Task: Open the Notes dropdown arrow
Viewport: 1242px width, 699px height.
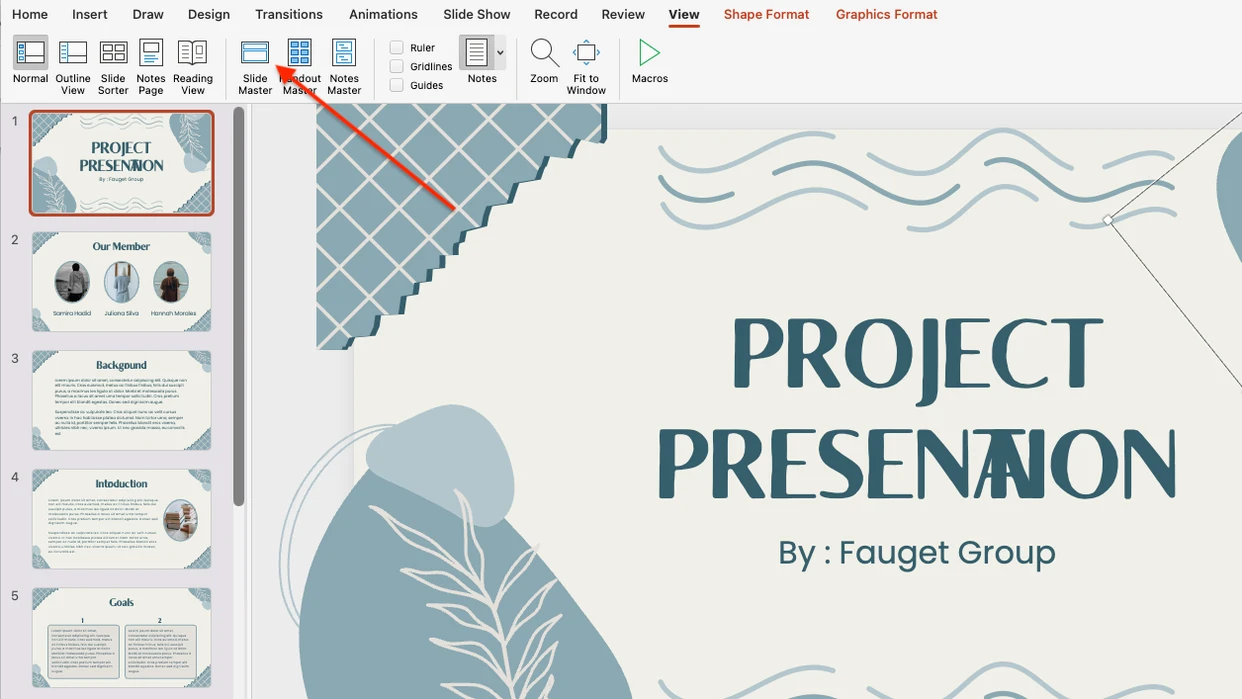Action: 502,50
